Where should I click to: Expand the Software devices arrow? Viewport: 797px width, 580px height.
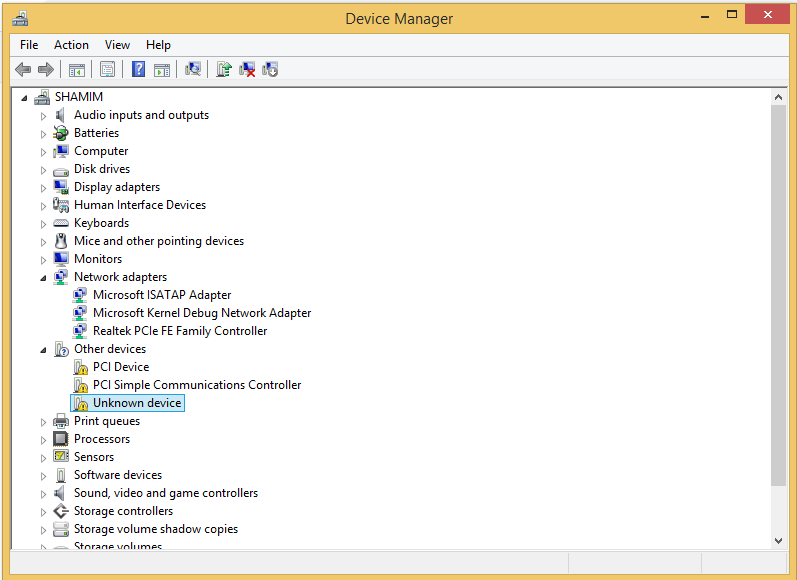tap(43, 476)
